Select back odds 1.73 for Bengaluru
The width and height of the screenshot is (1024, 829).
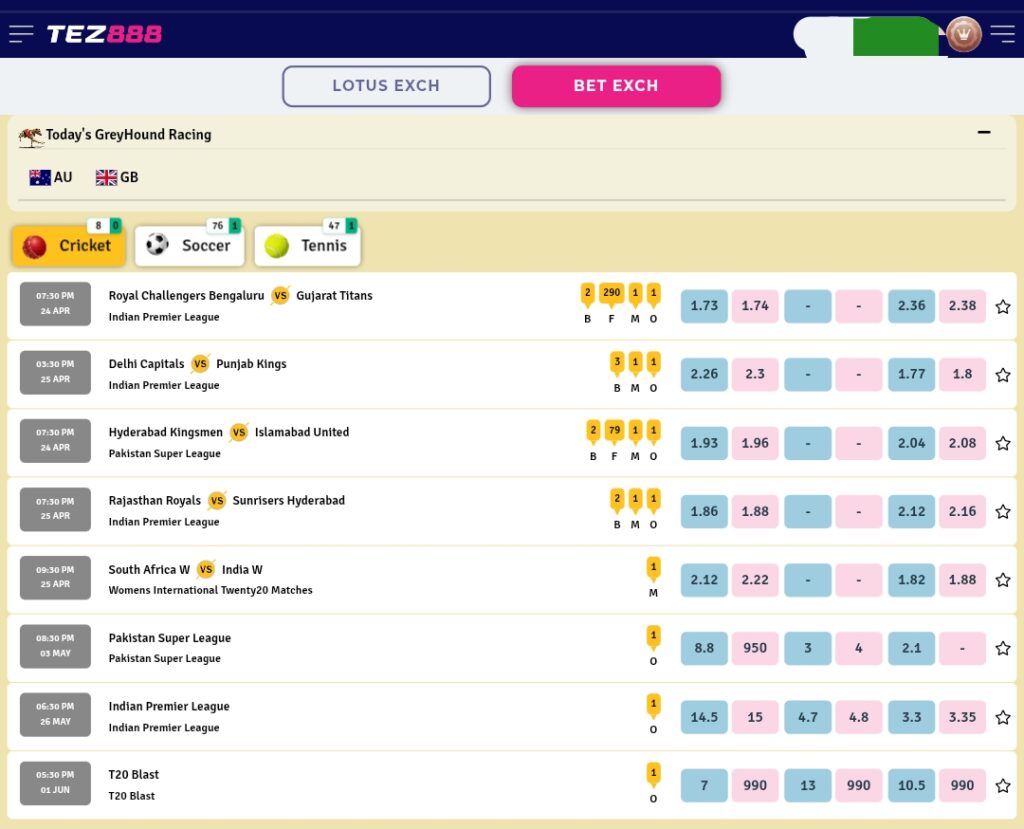(x=704, y=306)
